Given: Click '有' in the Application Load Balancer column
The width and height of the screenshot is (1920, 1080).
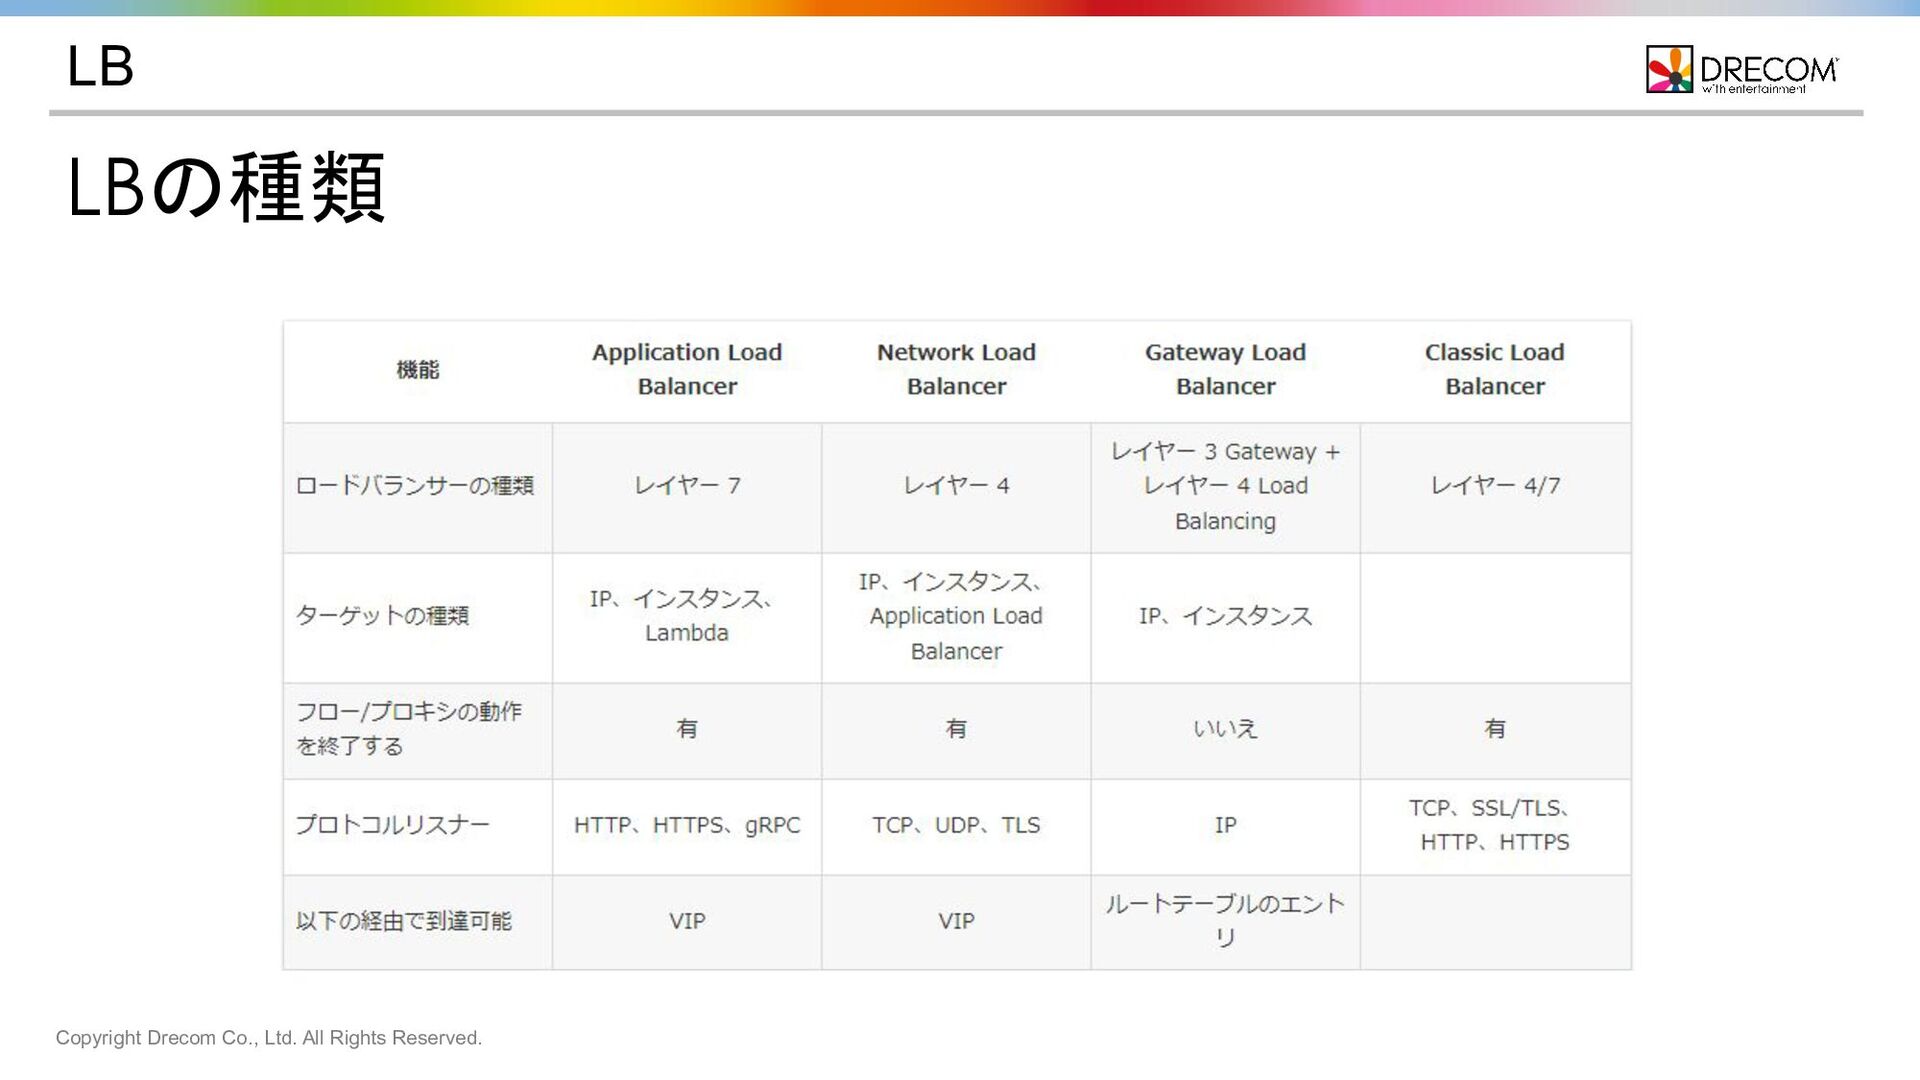Looking at the screenshot, I should [x=687, y=729].
